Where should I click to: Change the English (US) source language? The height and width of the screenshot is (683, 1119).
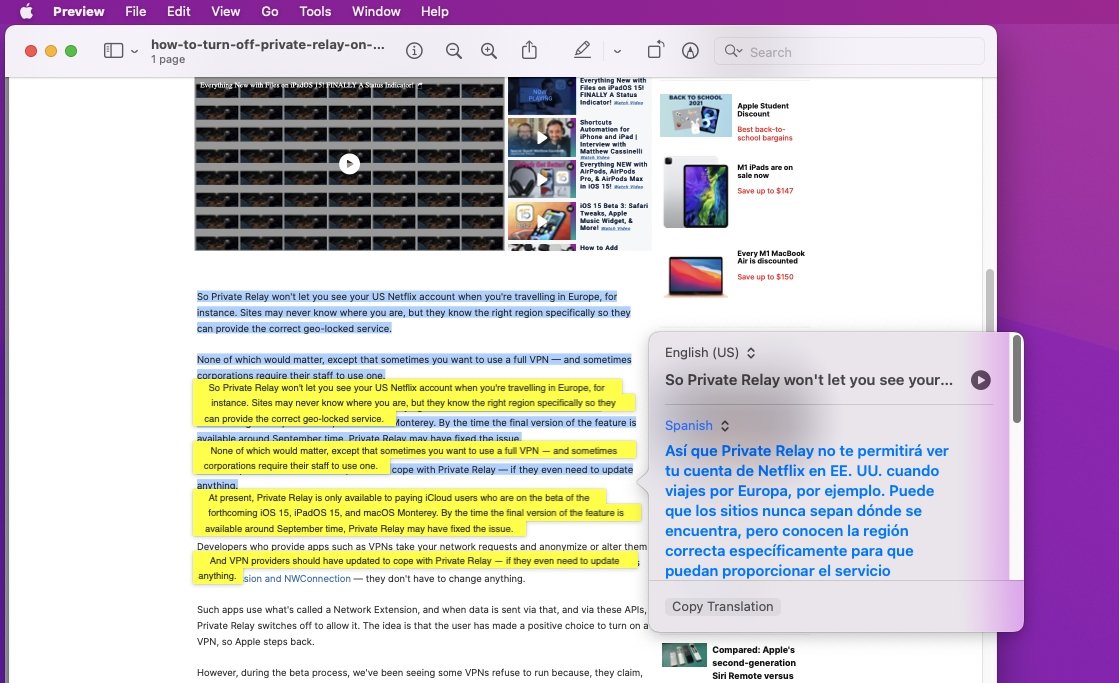click(x=710, y=353)
